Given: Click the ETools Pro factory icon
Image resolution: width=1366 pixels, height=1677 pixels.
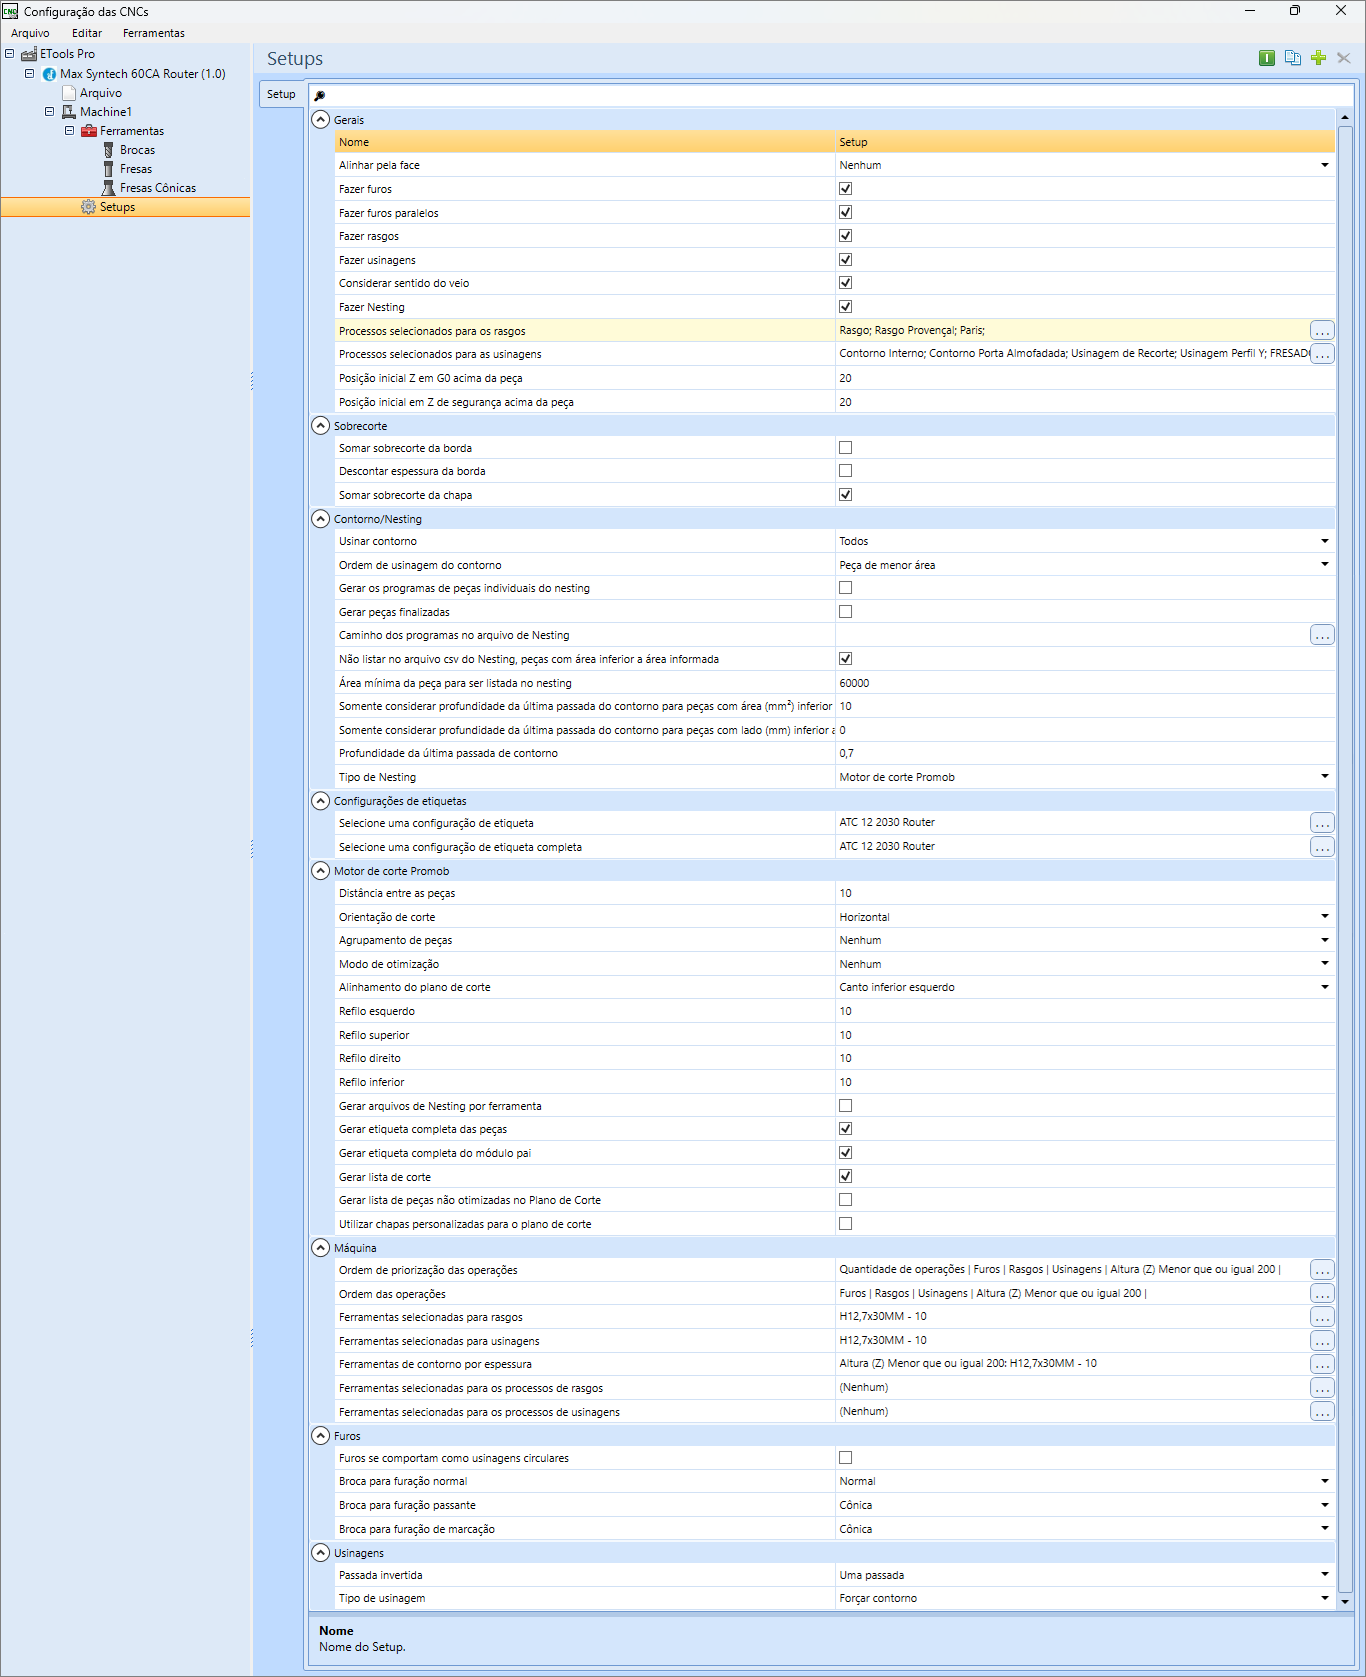Looking at the screenshot, I should tap(29, 54).
